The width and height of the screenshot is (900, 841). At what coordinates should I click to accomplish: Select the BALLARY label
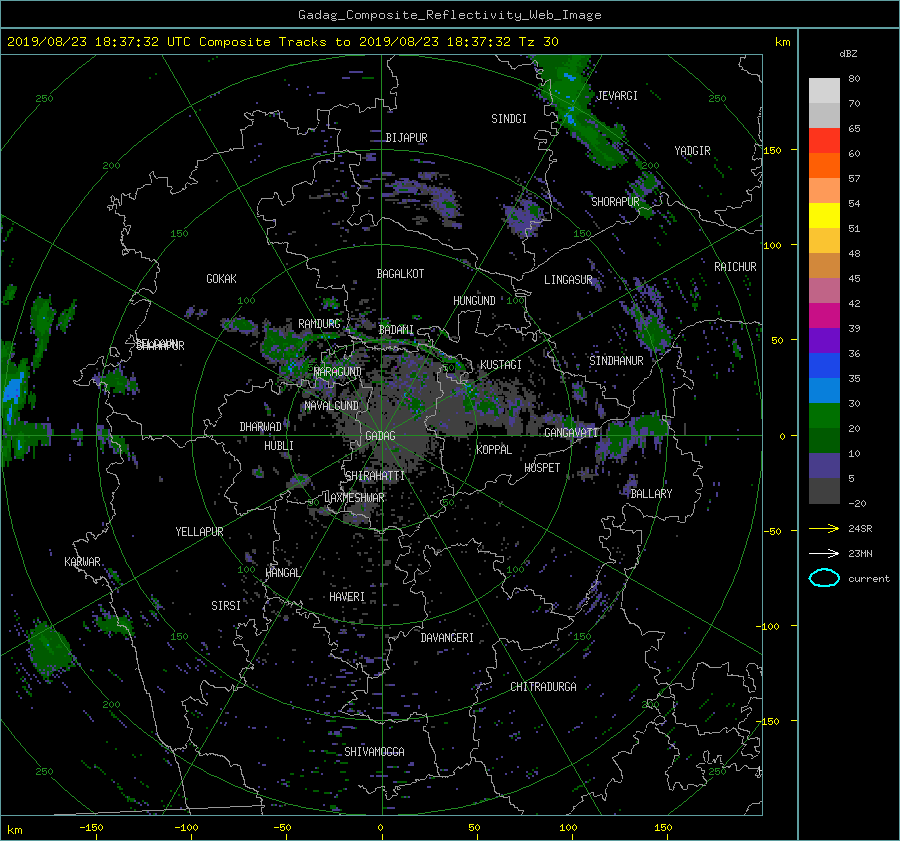tap(651, 494)
